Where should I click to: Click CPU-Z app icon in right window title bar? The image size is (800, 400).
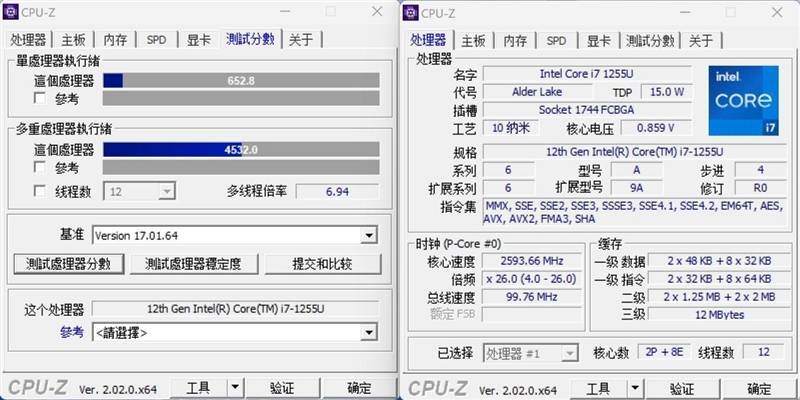click(x=411, y=12)
